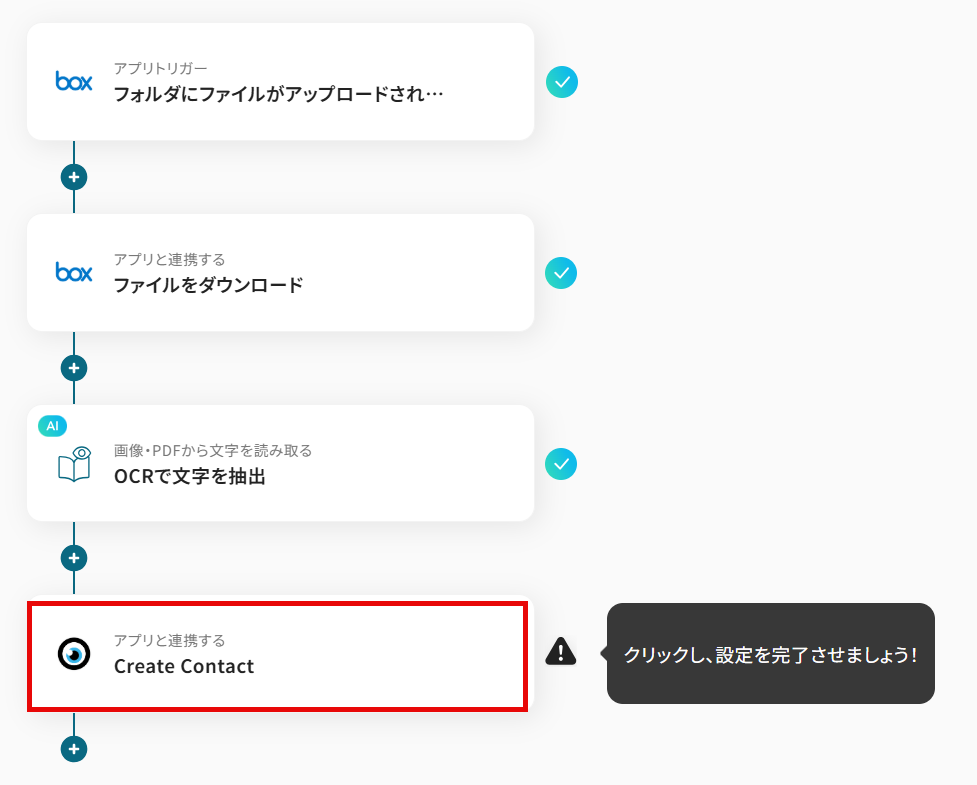
Task: Open the OCRで文字を抽出 step
Action: click(190, 476)
